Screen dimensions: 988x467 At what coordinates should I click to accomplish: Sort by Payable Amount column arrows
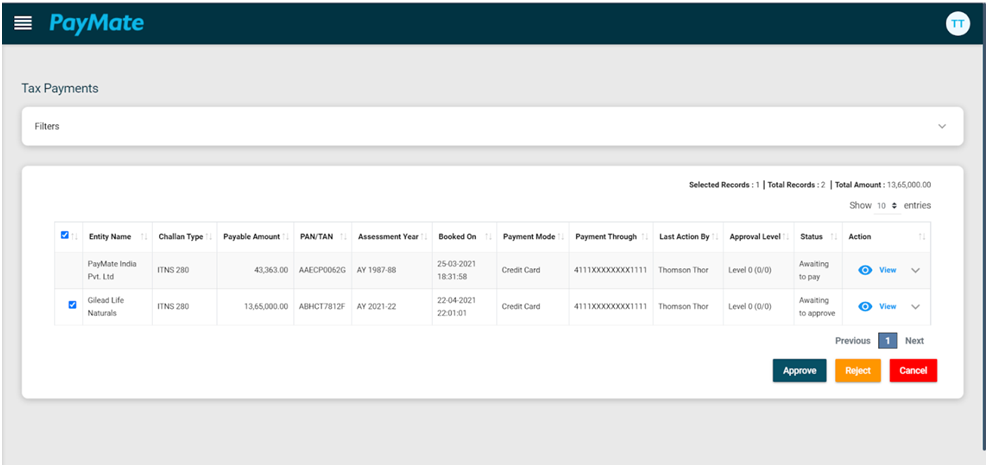coord(285,237)
